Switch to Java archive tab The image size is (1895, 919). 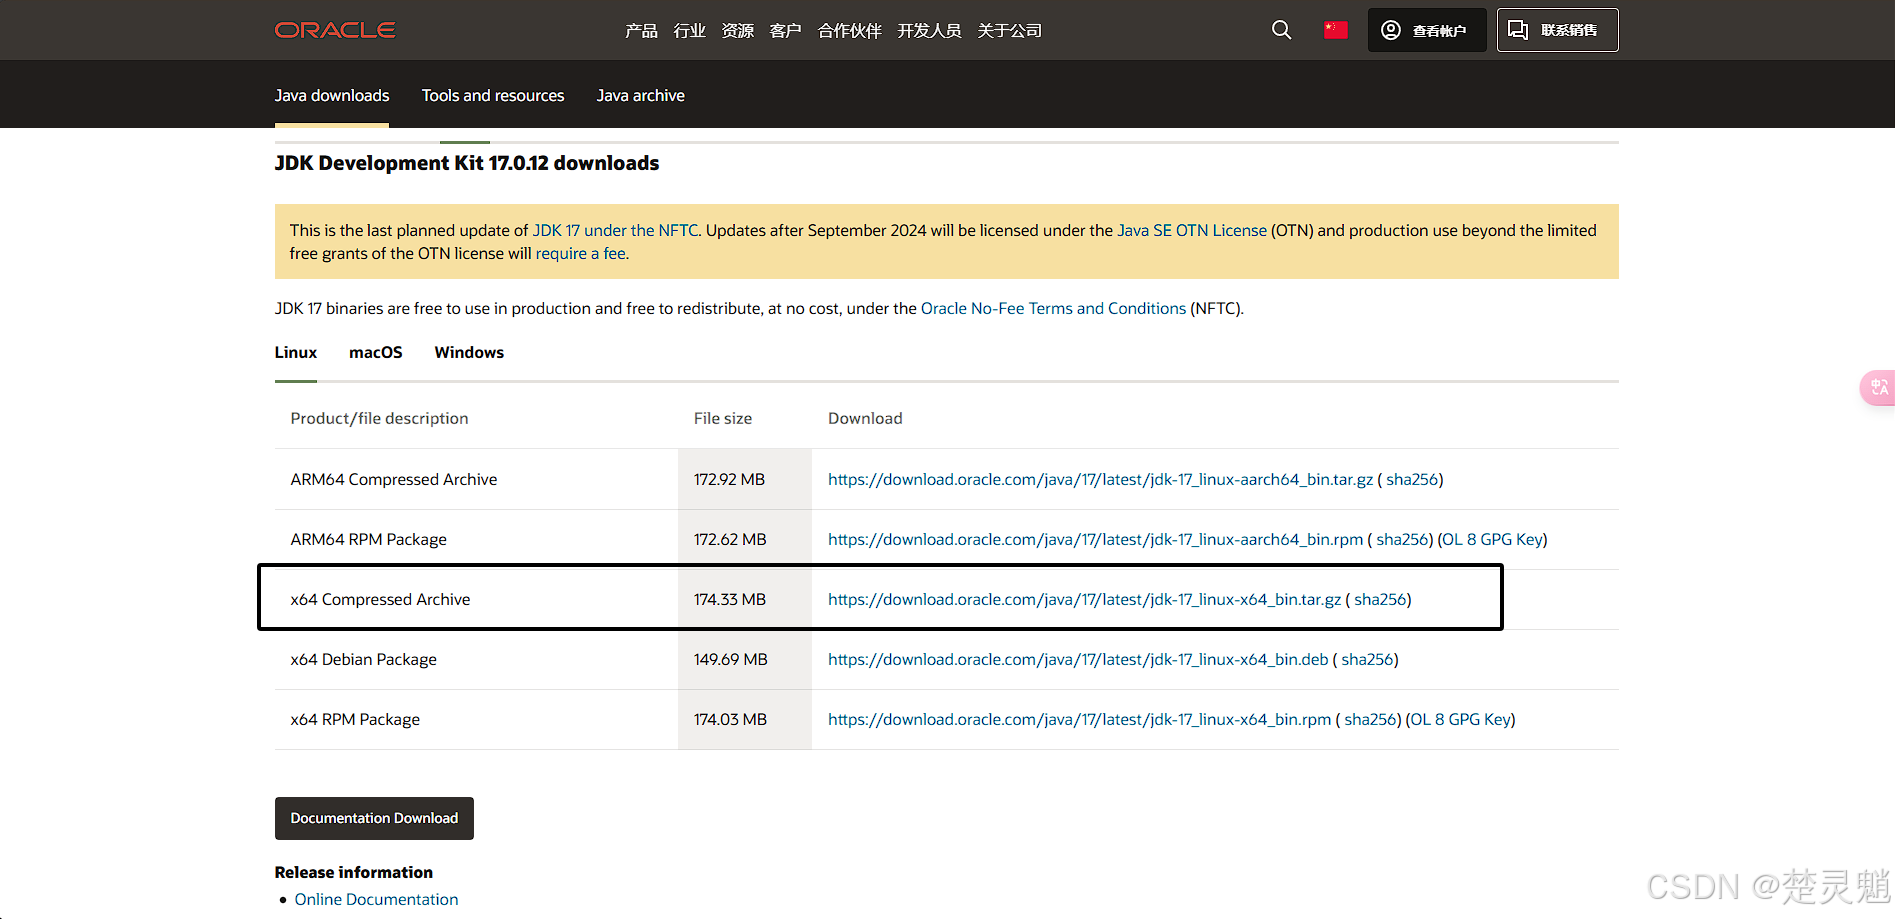[x=641, y=96]
